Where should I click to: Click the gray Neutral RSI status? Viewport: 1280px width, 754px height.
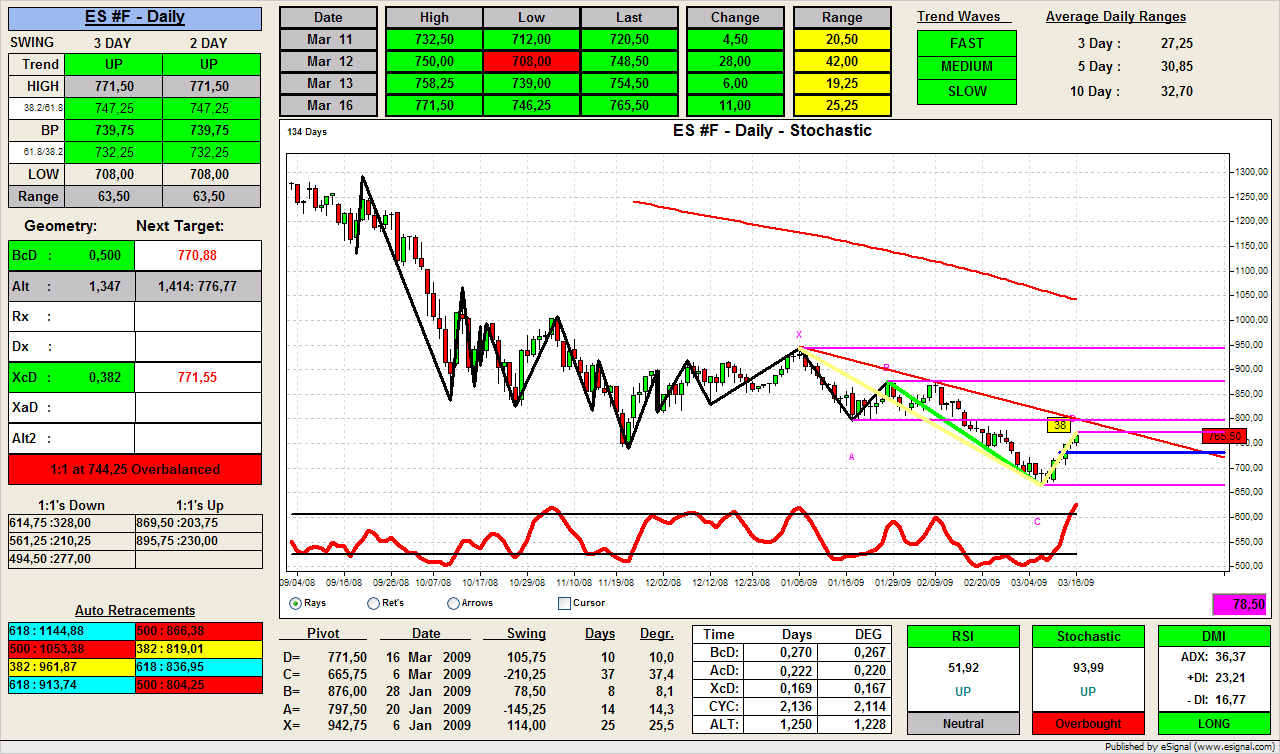point(963,723)
